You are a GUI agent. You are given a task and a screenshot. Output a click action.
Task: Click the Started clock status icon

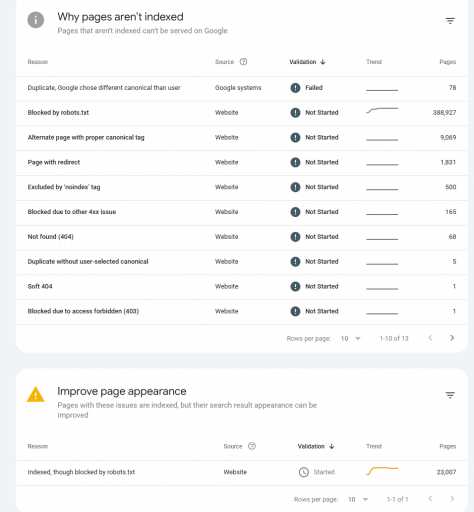(304, 472)
